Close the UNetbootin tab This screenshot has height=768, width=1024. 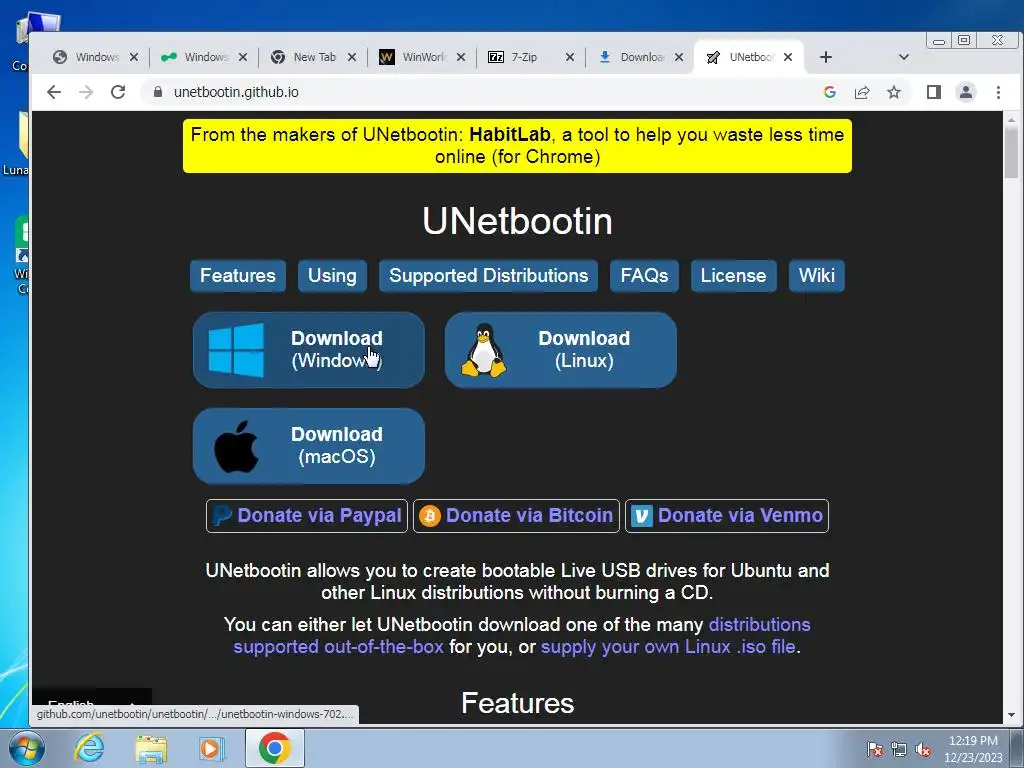pyautogui.click(x=788, y=57)
